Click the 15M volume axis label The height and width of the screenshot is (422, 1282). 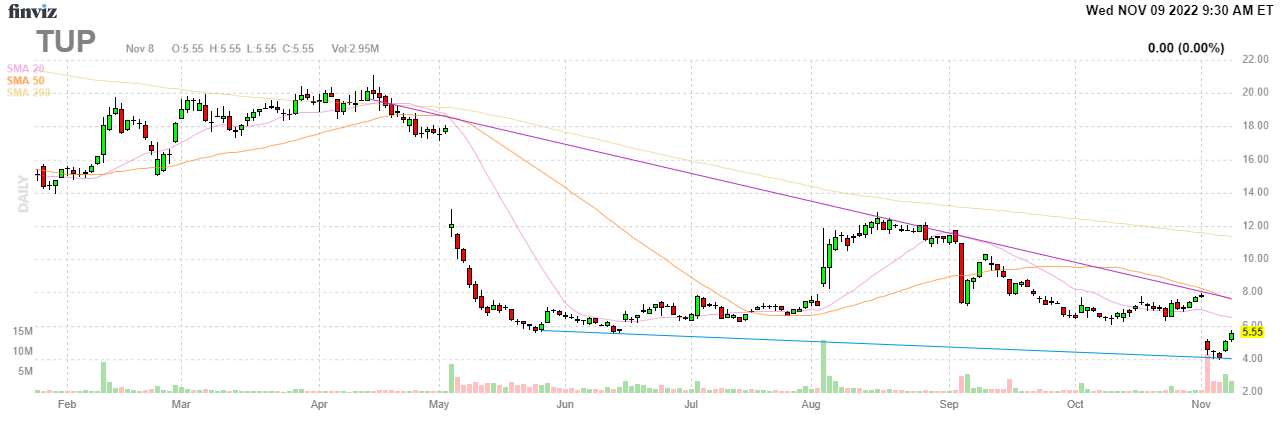pos(21,331)
